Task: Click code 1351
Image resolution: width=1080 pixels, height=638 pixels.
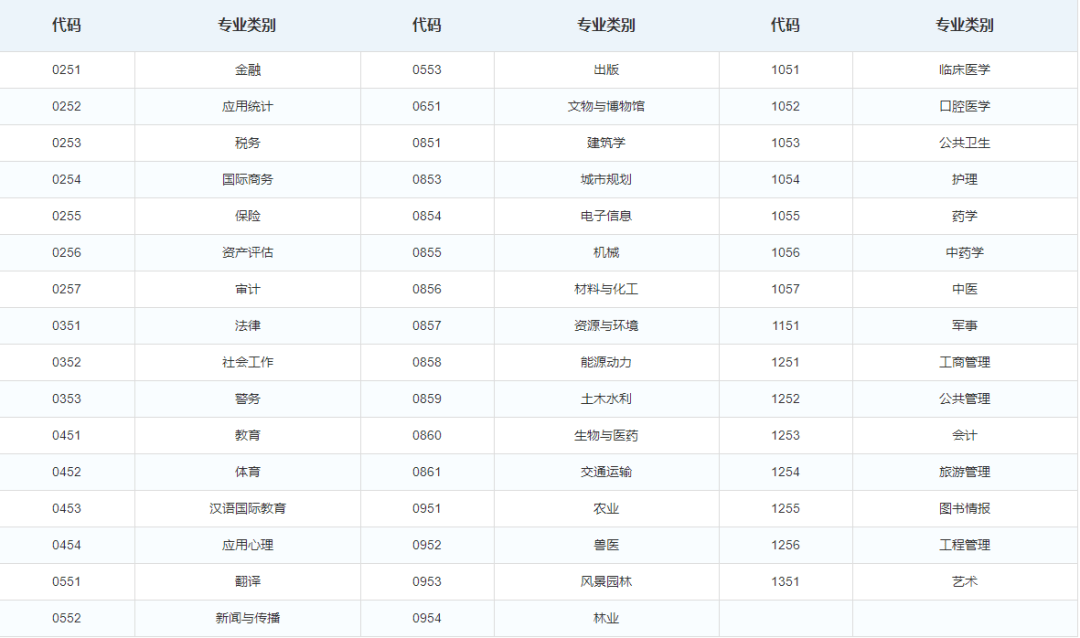Action: (x=785, y=581)
